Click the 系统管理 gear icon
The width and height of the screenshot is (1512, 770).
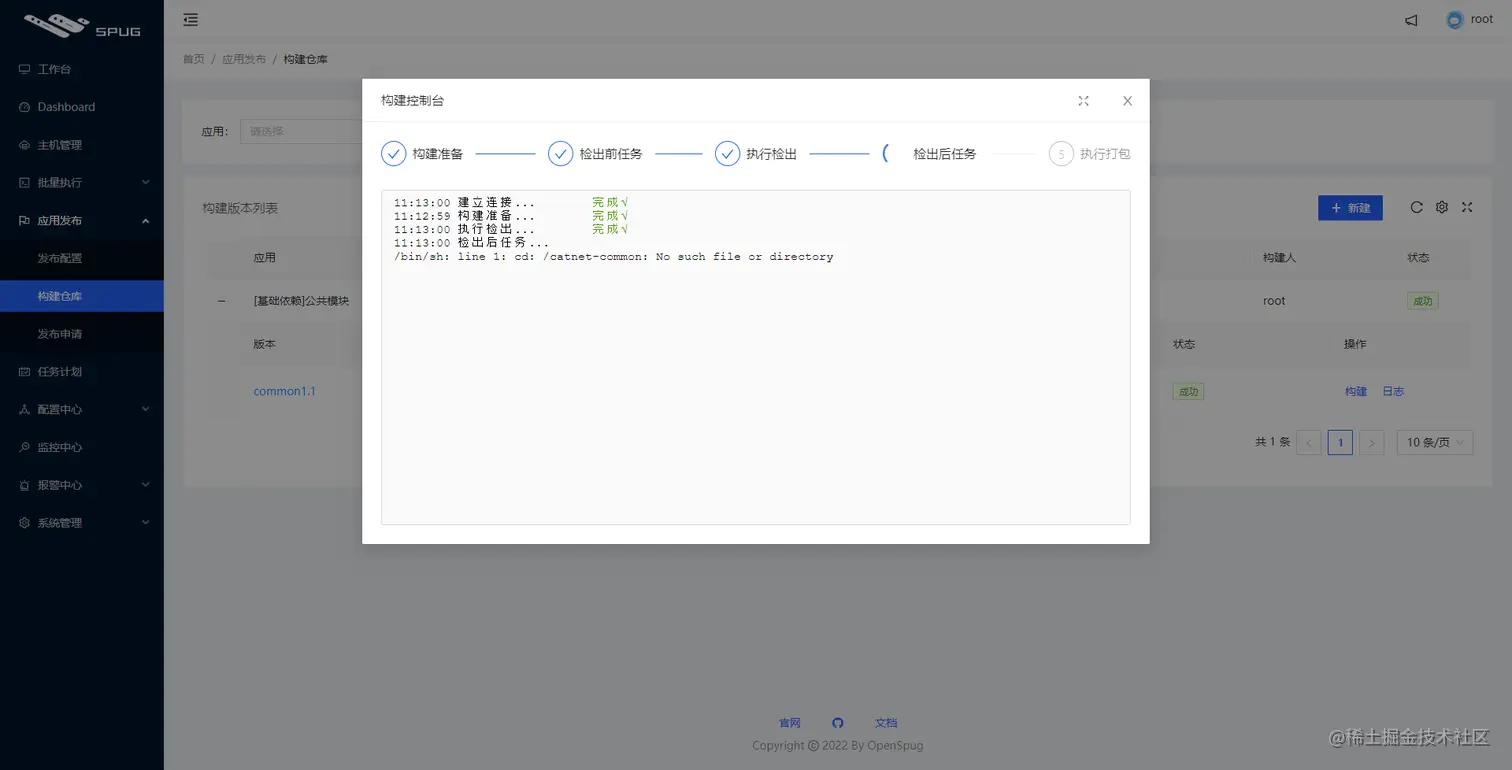pos(25,523)
